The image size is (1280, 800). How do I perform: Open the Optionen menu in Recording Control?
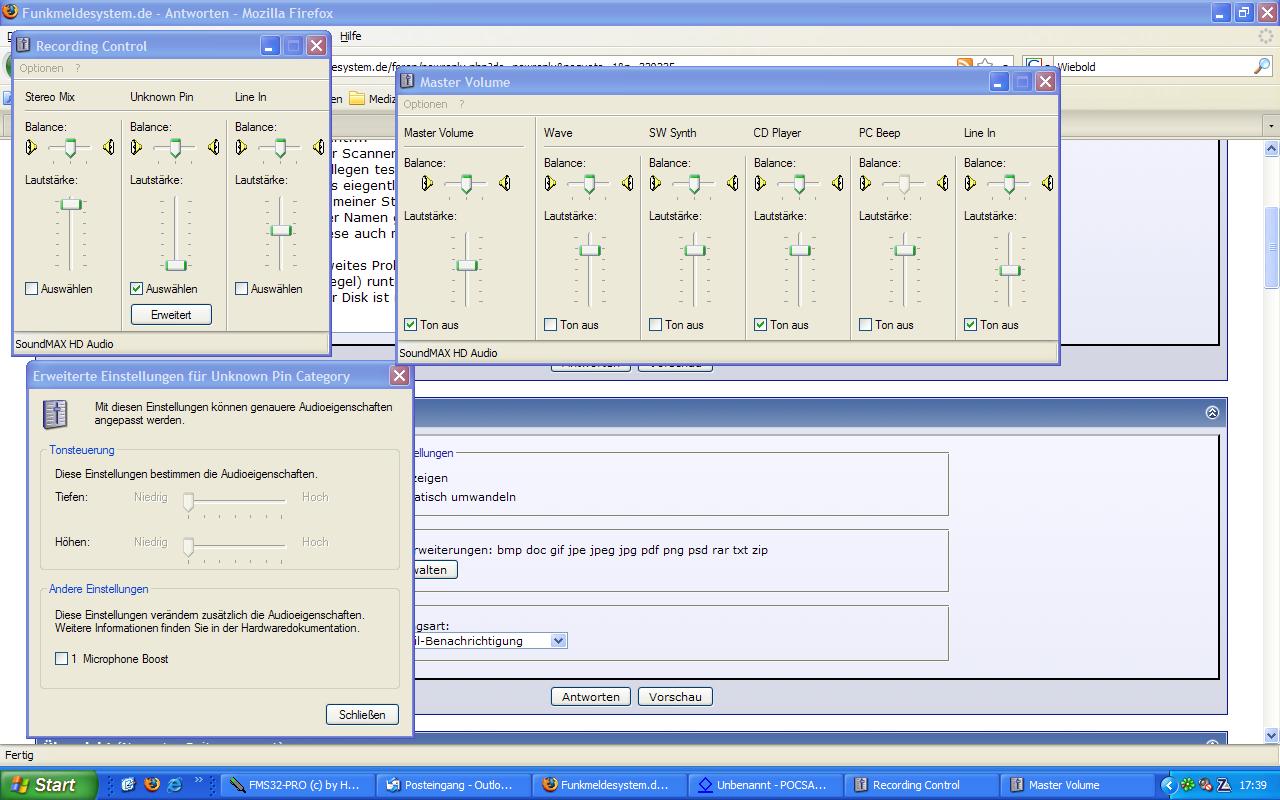41,68
